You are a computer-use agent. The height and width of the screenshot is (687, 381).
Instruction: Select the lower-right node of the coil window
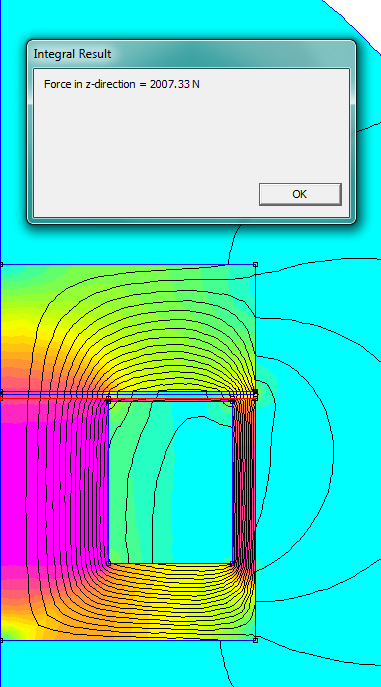pos(233,563)
